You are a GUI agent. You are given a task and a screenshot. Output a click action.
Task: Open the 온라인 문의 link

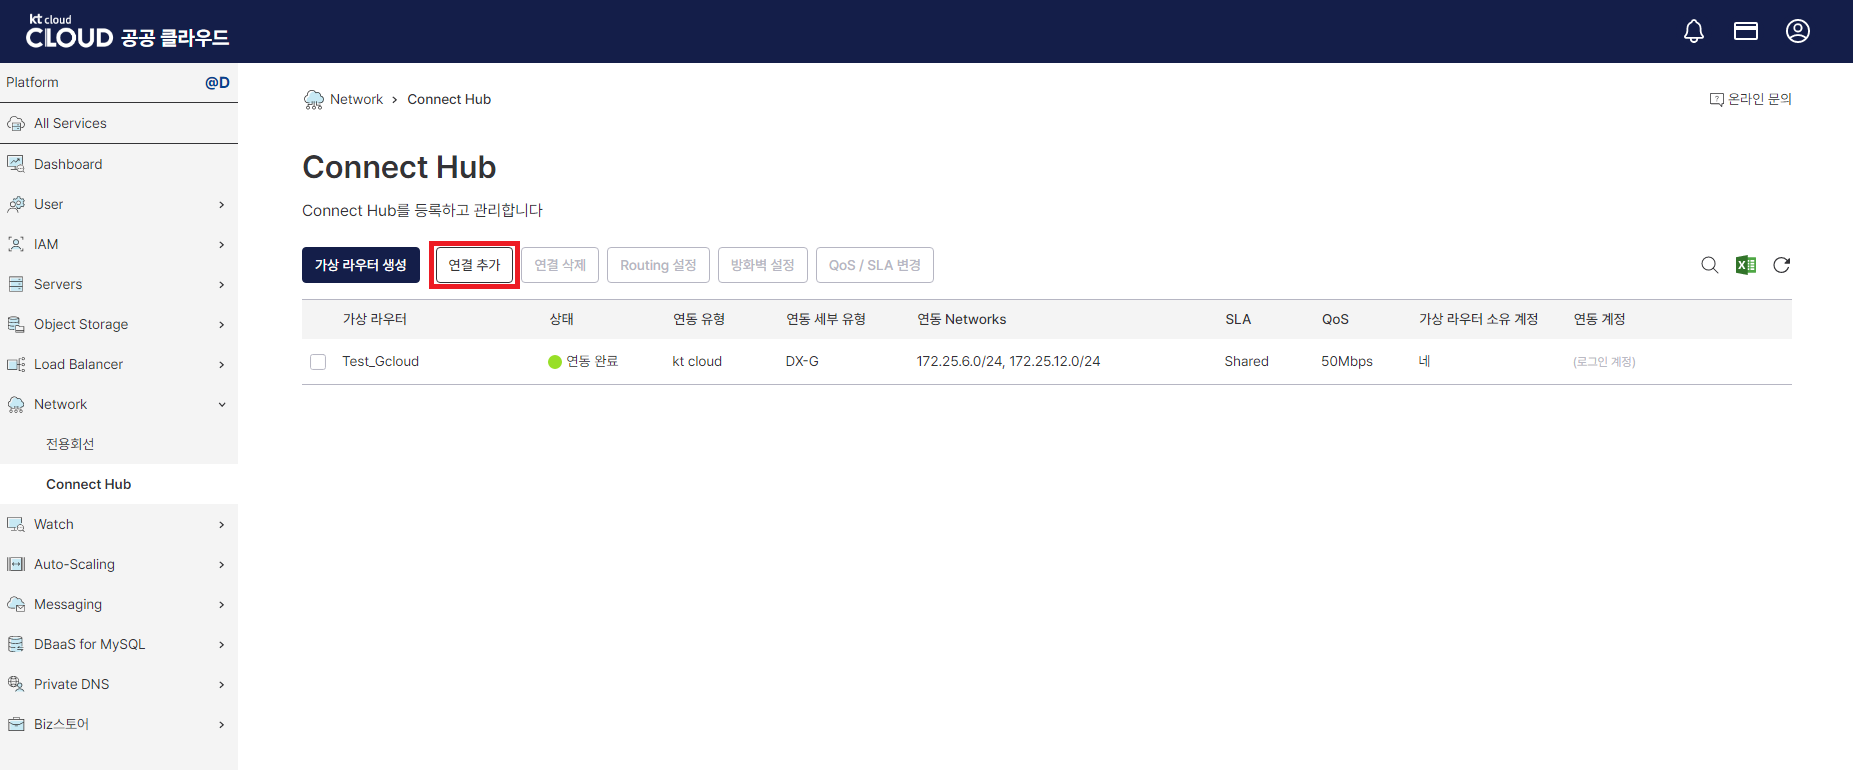[1751, 99]
